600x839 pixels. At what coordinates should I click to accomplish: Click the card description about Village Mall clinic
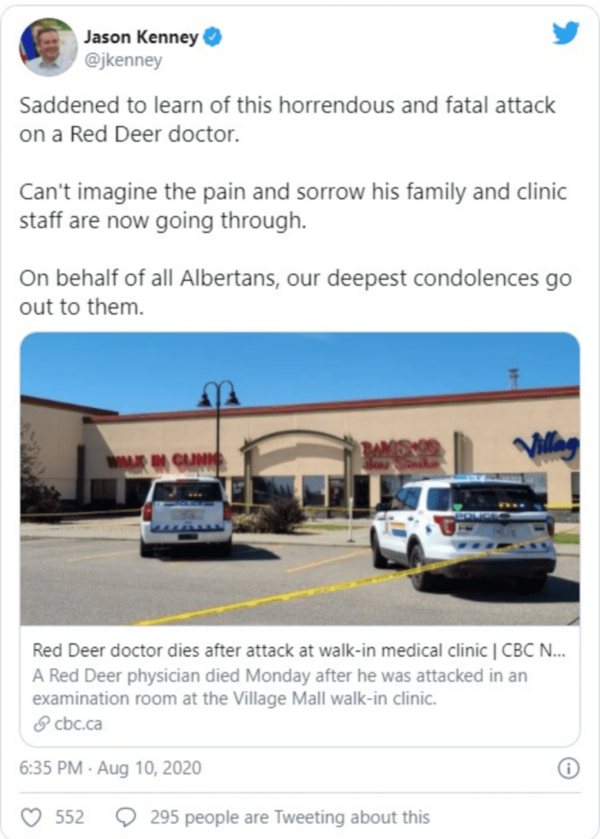tap(280, 687)
